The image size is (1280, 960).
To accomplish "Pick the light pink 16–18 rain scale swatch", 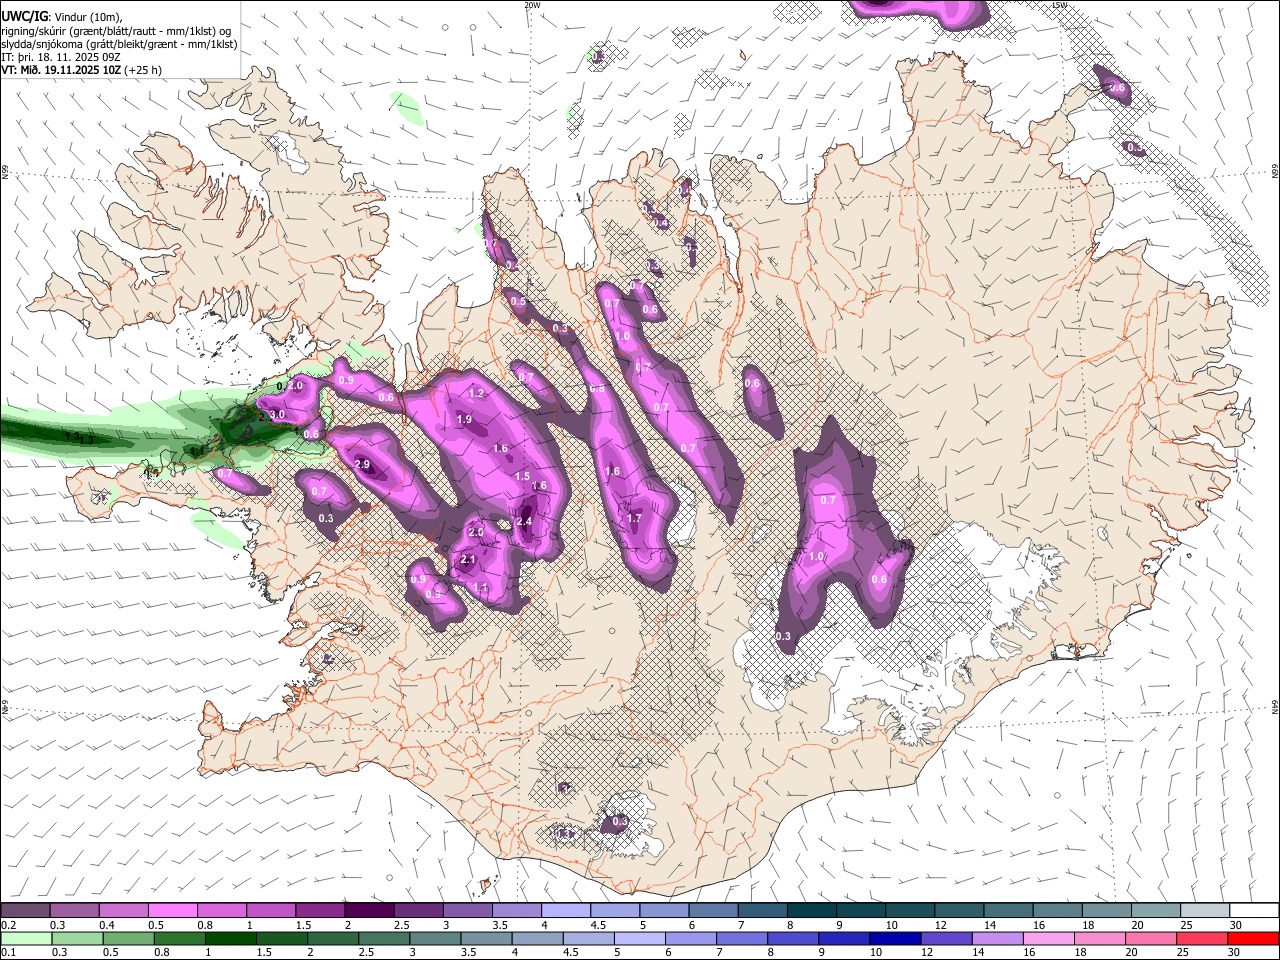I will 1048,939.
